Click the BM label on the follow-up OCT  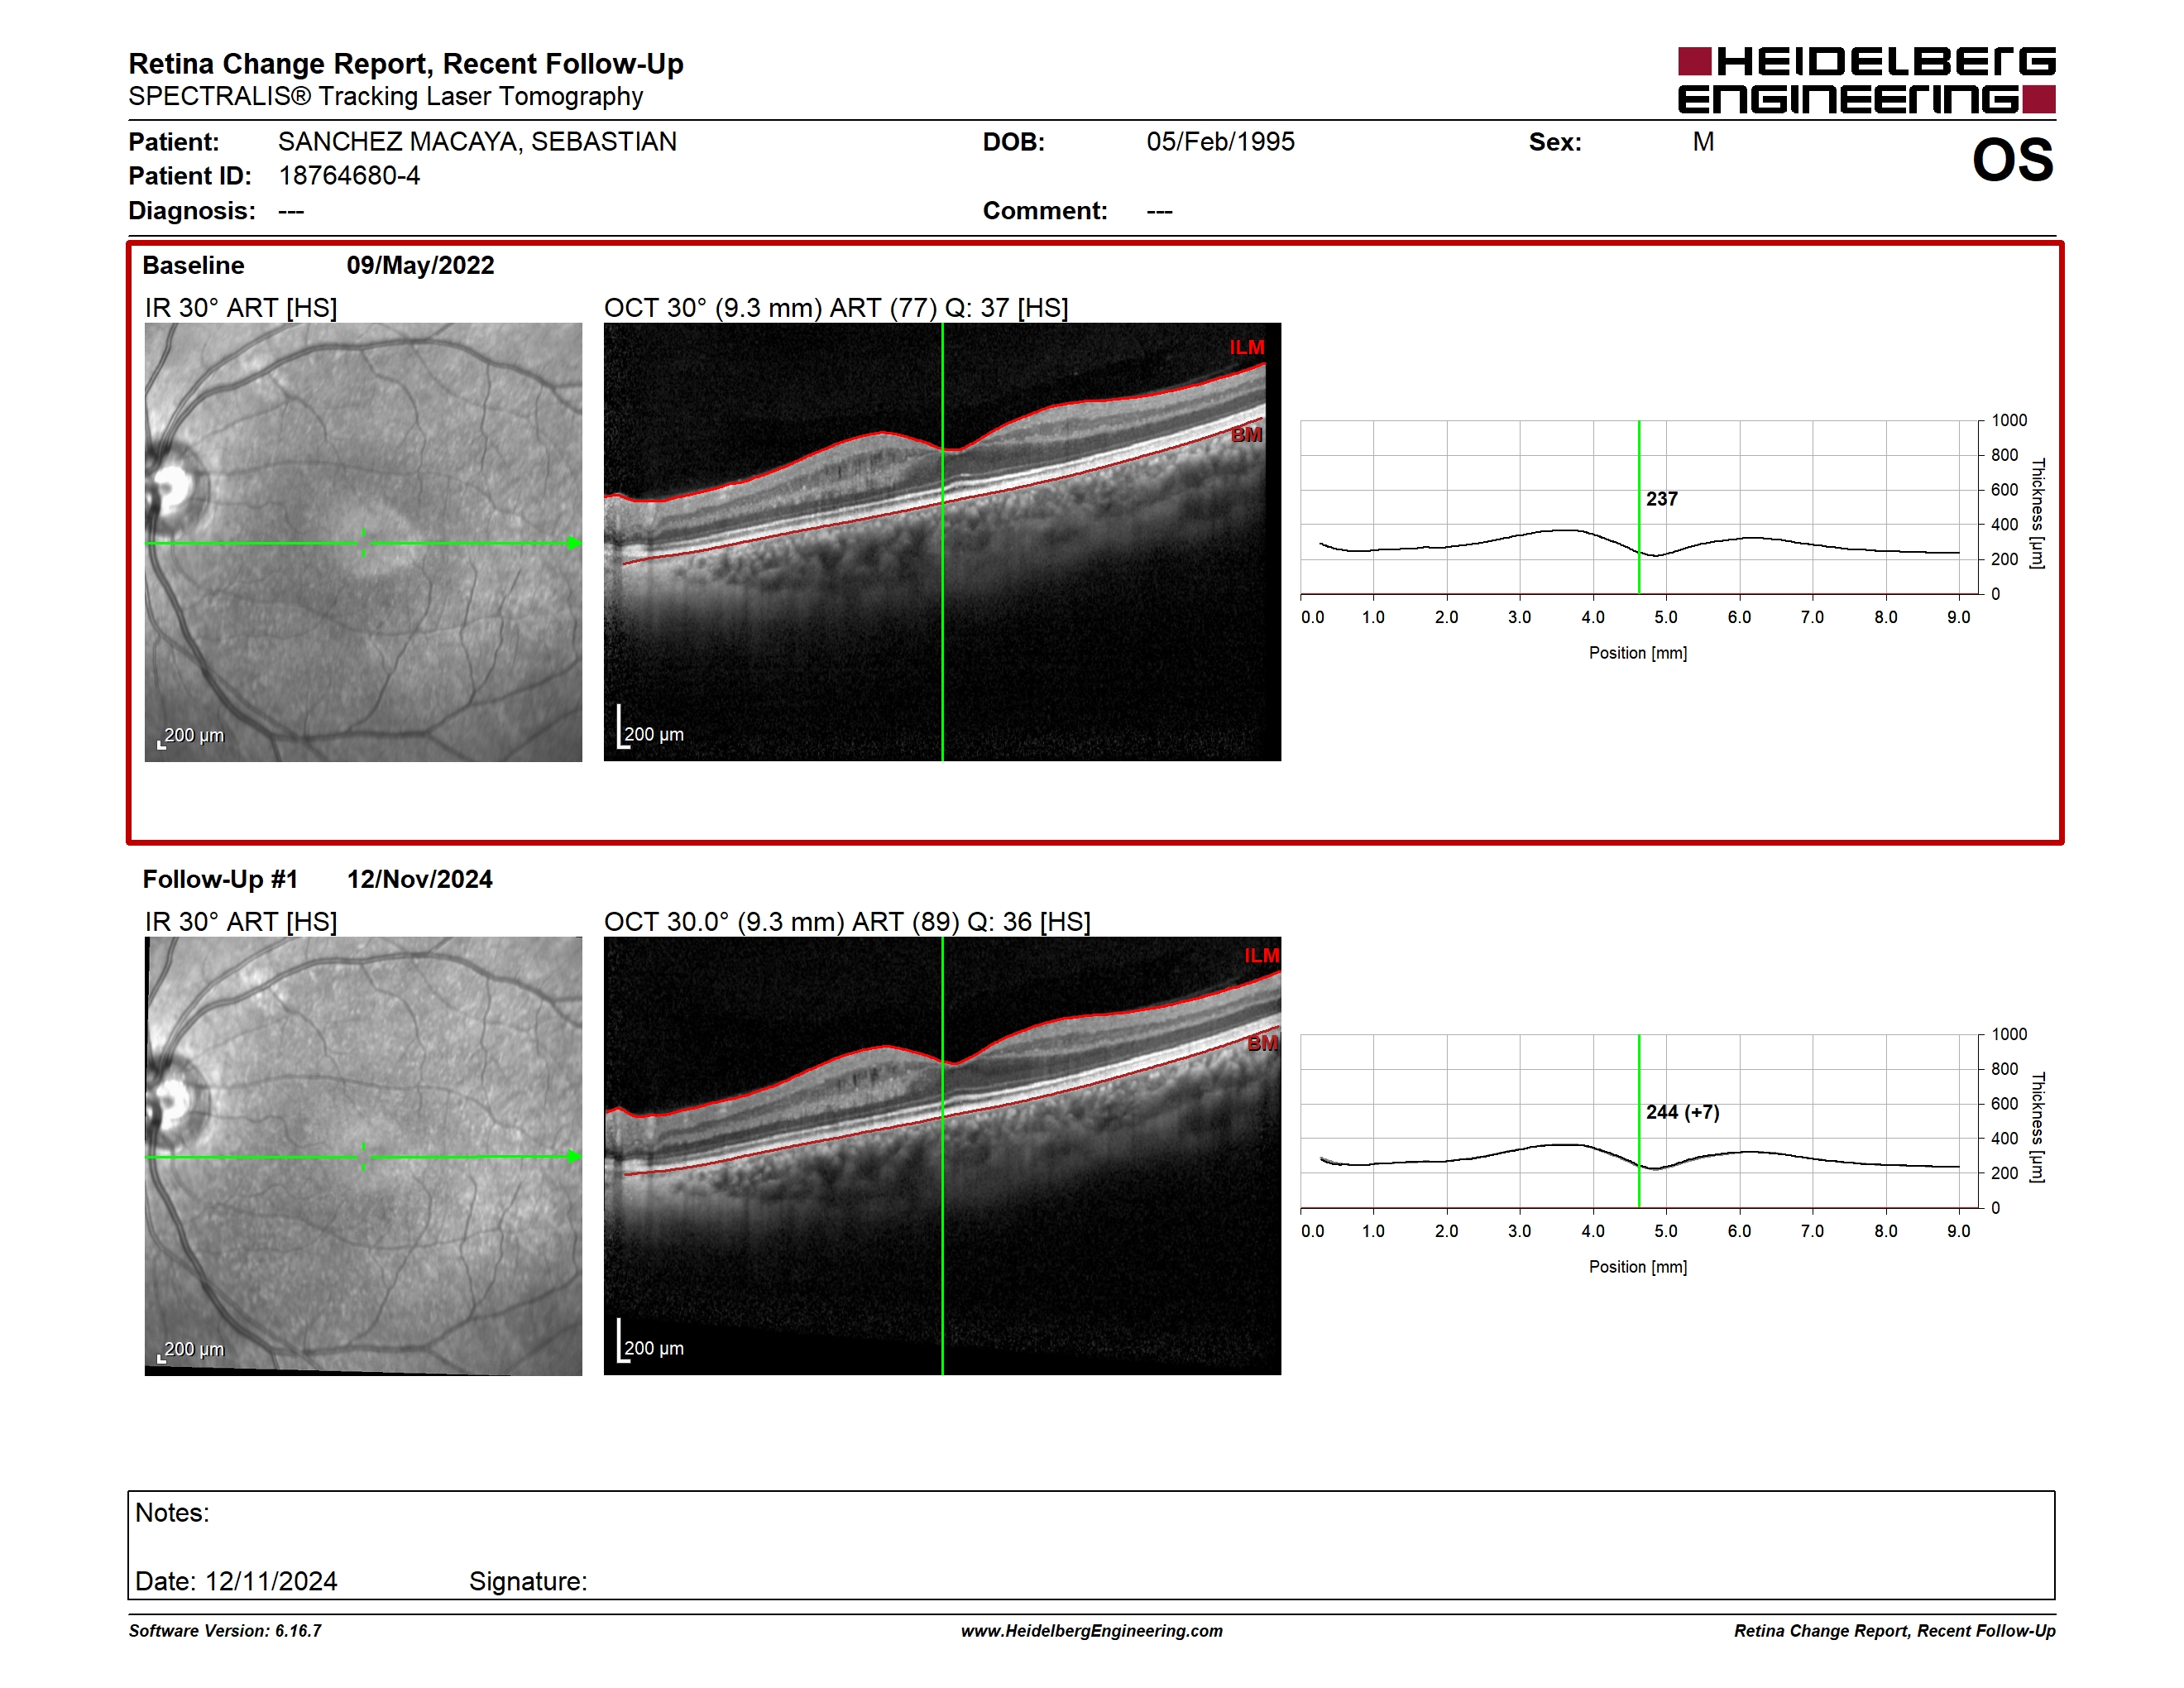(x=1263, y=1044)
